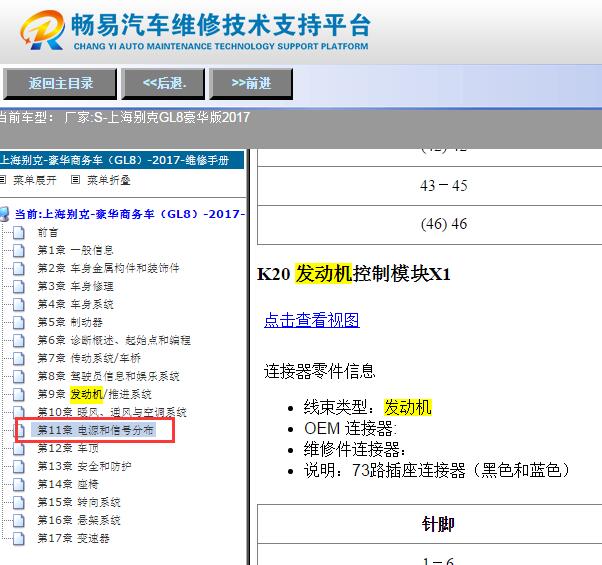Click page icon beside 第2章 车身金属构件和装饰件
The image size is (602, 565).
(18, 268)
